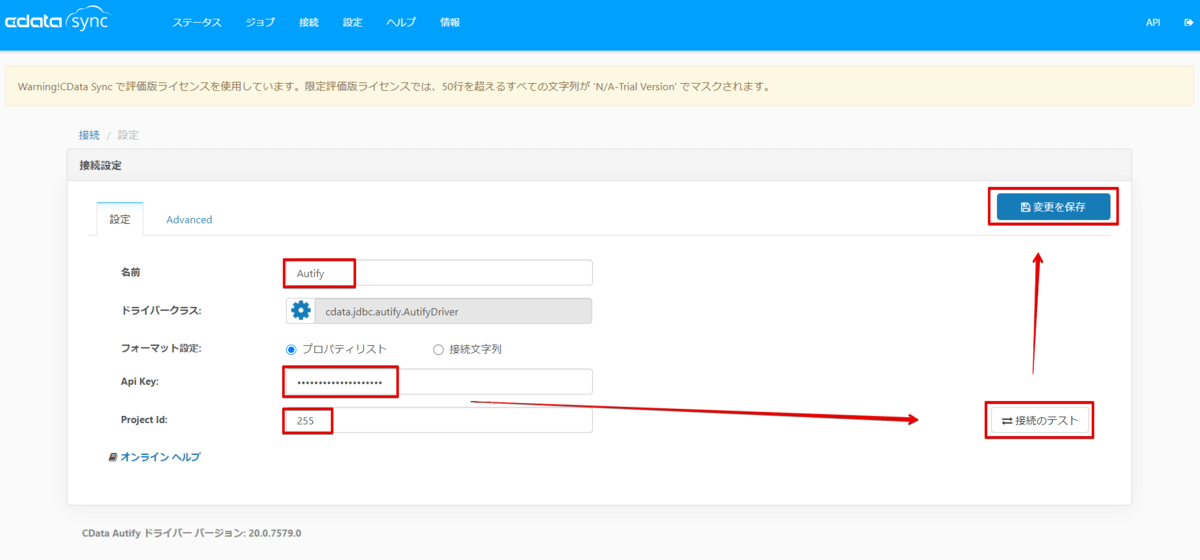Focus the Api Key password field
Viewport: 1200px width, 560px height.
click(439, 382)
